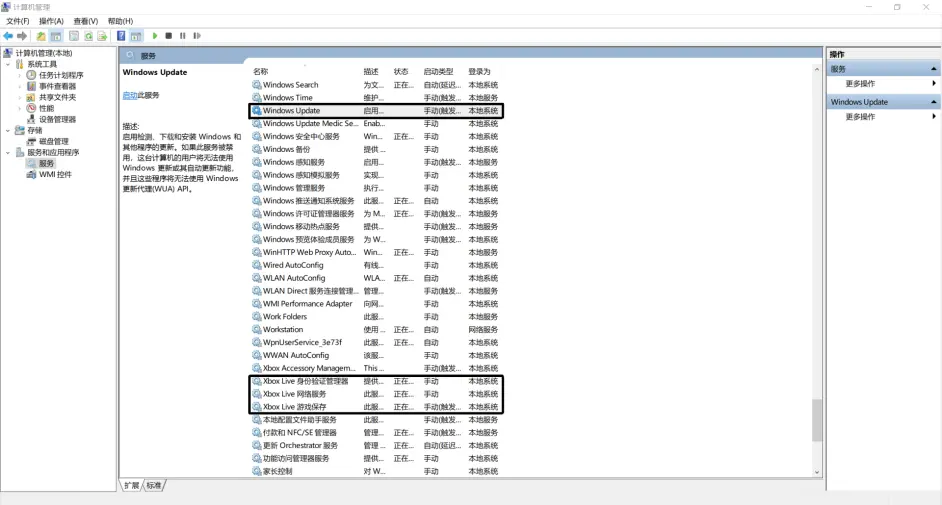Open 更多操作 under 服务 actions
This screenshot has width=942, height=505.
(860, 83)
